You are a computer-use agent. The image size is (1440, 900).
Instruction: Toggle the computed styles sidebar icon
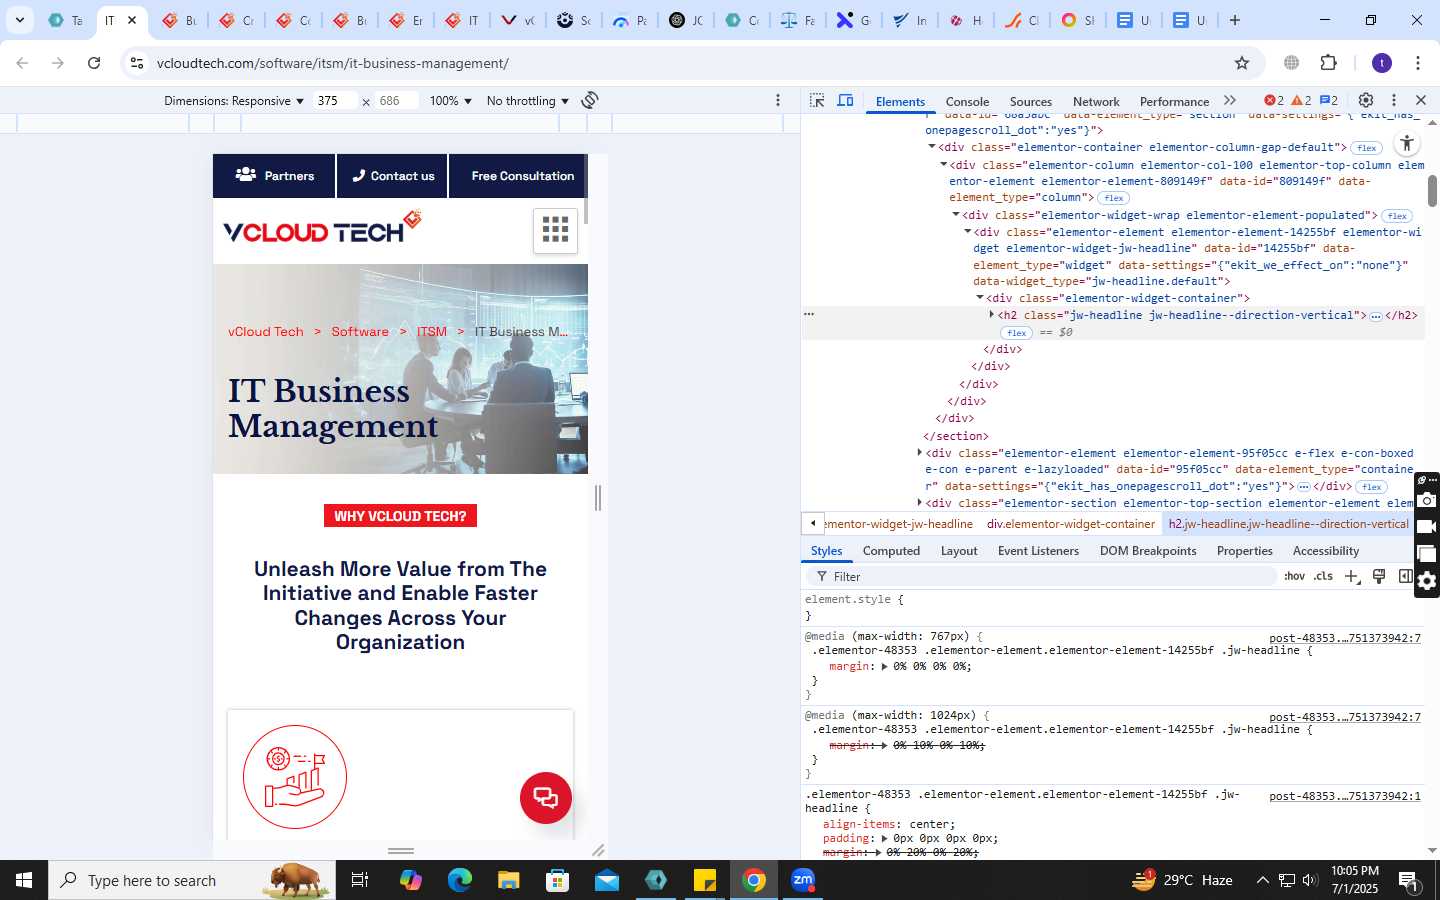pyautogui.click(x=1405, y=576)
